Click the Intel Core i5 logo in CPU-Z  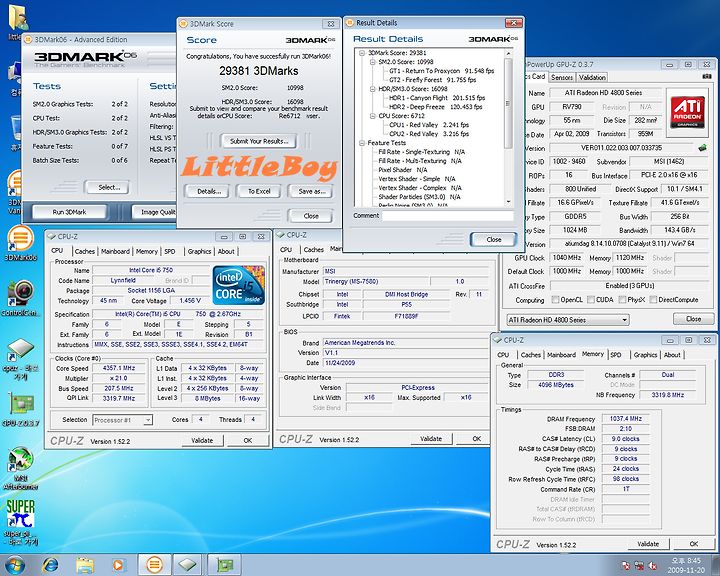239,285
